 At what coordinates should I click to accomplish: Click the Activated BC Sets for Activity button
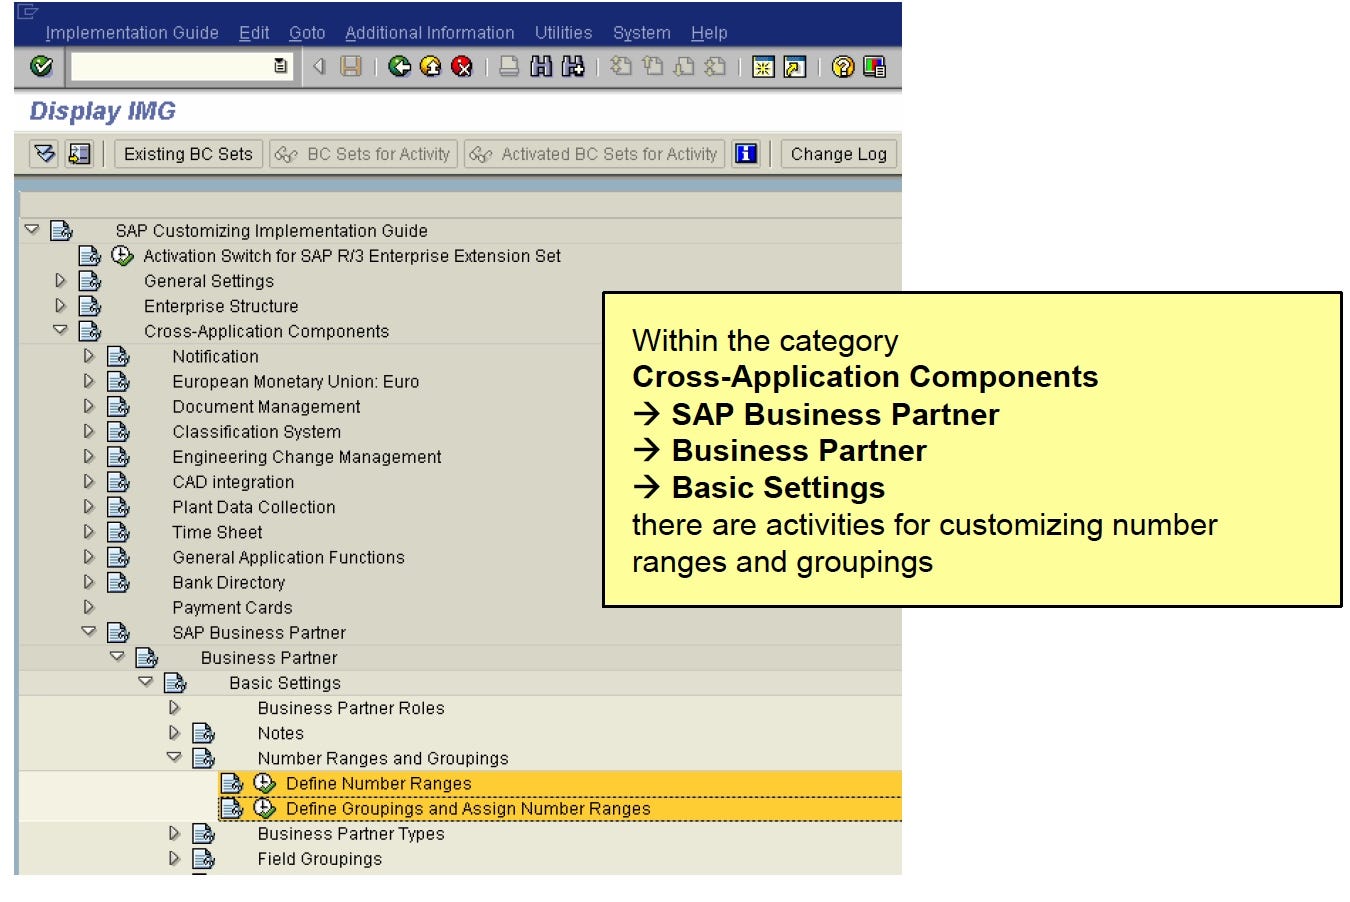tap(595, 154)
